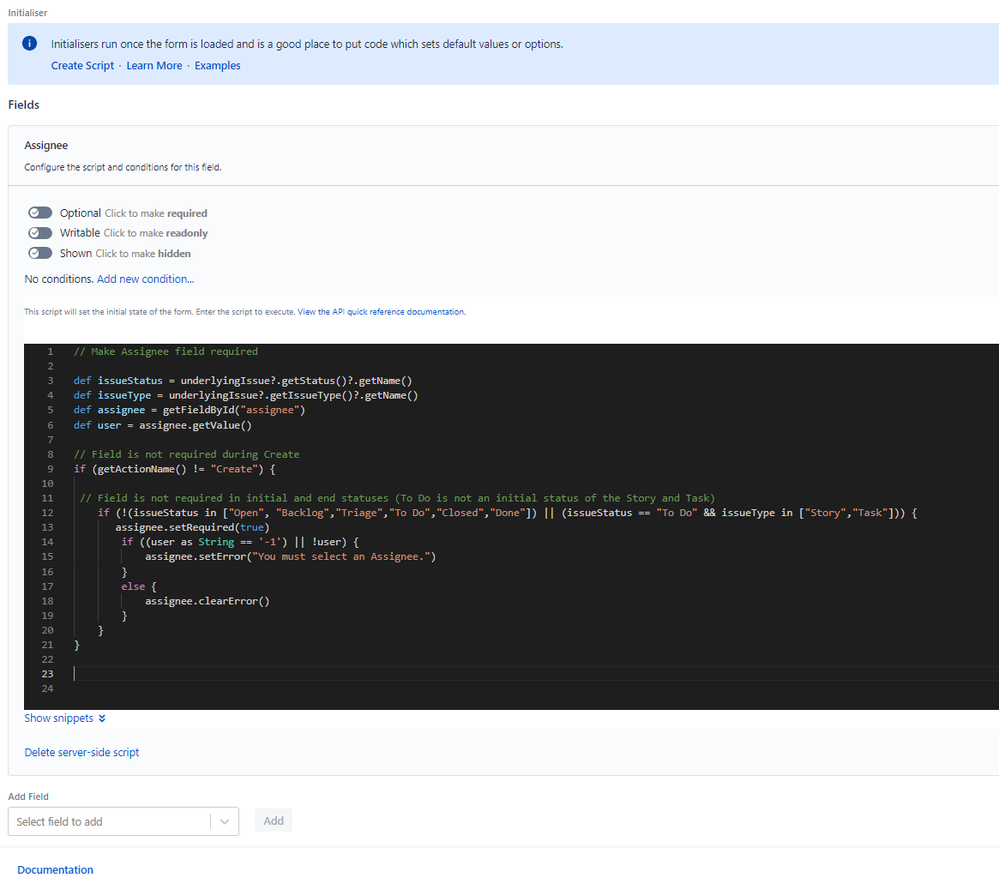Toggle the Writable switch to make readonly
The image size is (999, 883).
click(x=40, y=233)
